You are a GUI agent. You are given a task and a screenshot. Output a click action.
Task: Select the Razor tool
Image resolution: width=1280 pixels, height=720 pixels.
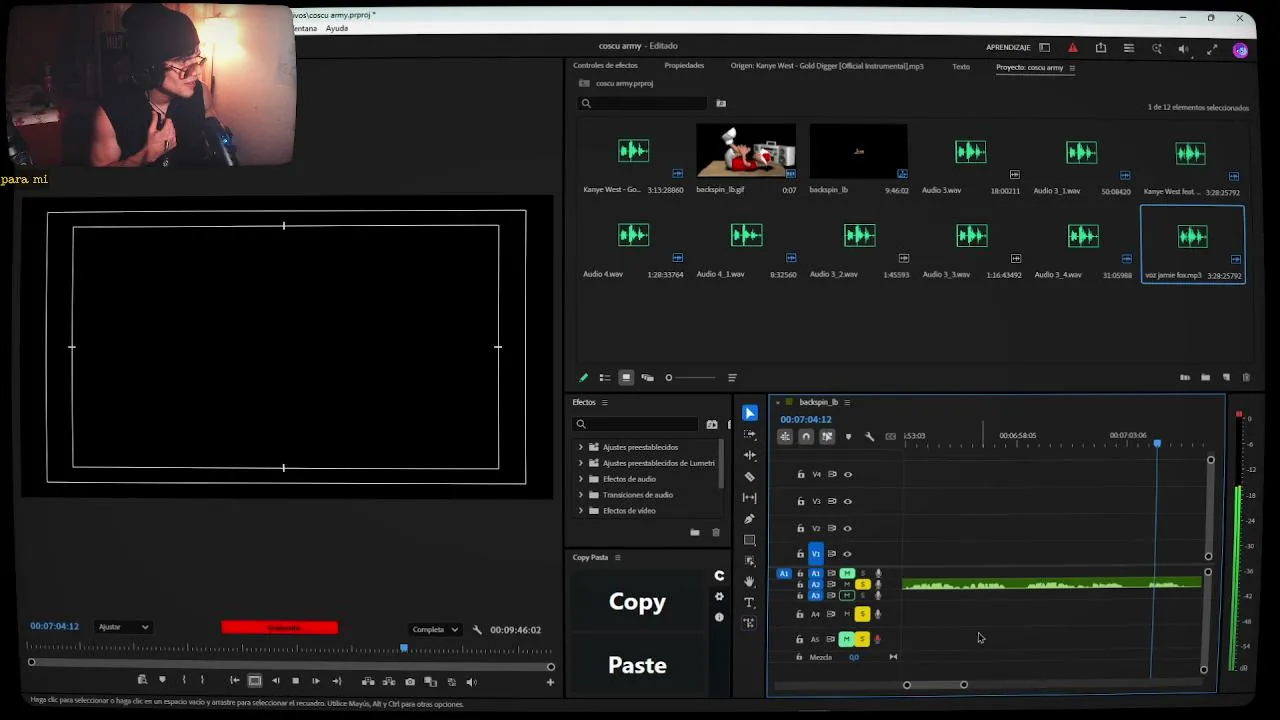(x=750, y=477)
